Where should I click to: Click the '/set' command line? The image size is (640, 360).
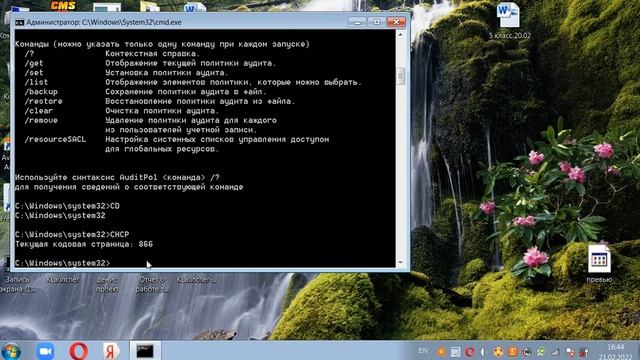[x=126, y=73]
